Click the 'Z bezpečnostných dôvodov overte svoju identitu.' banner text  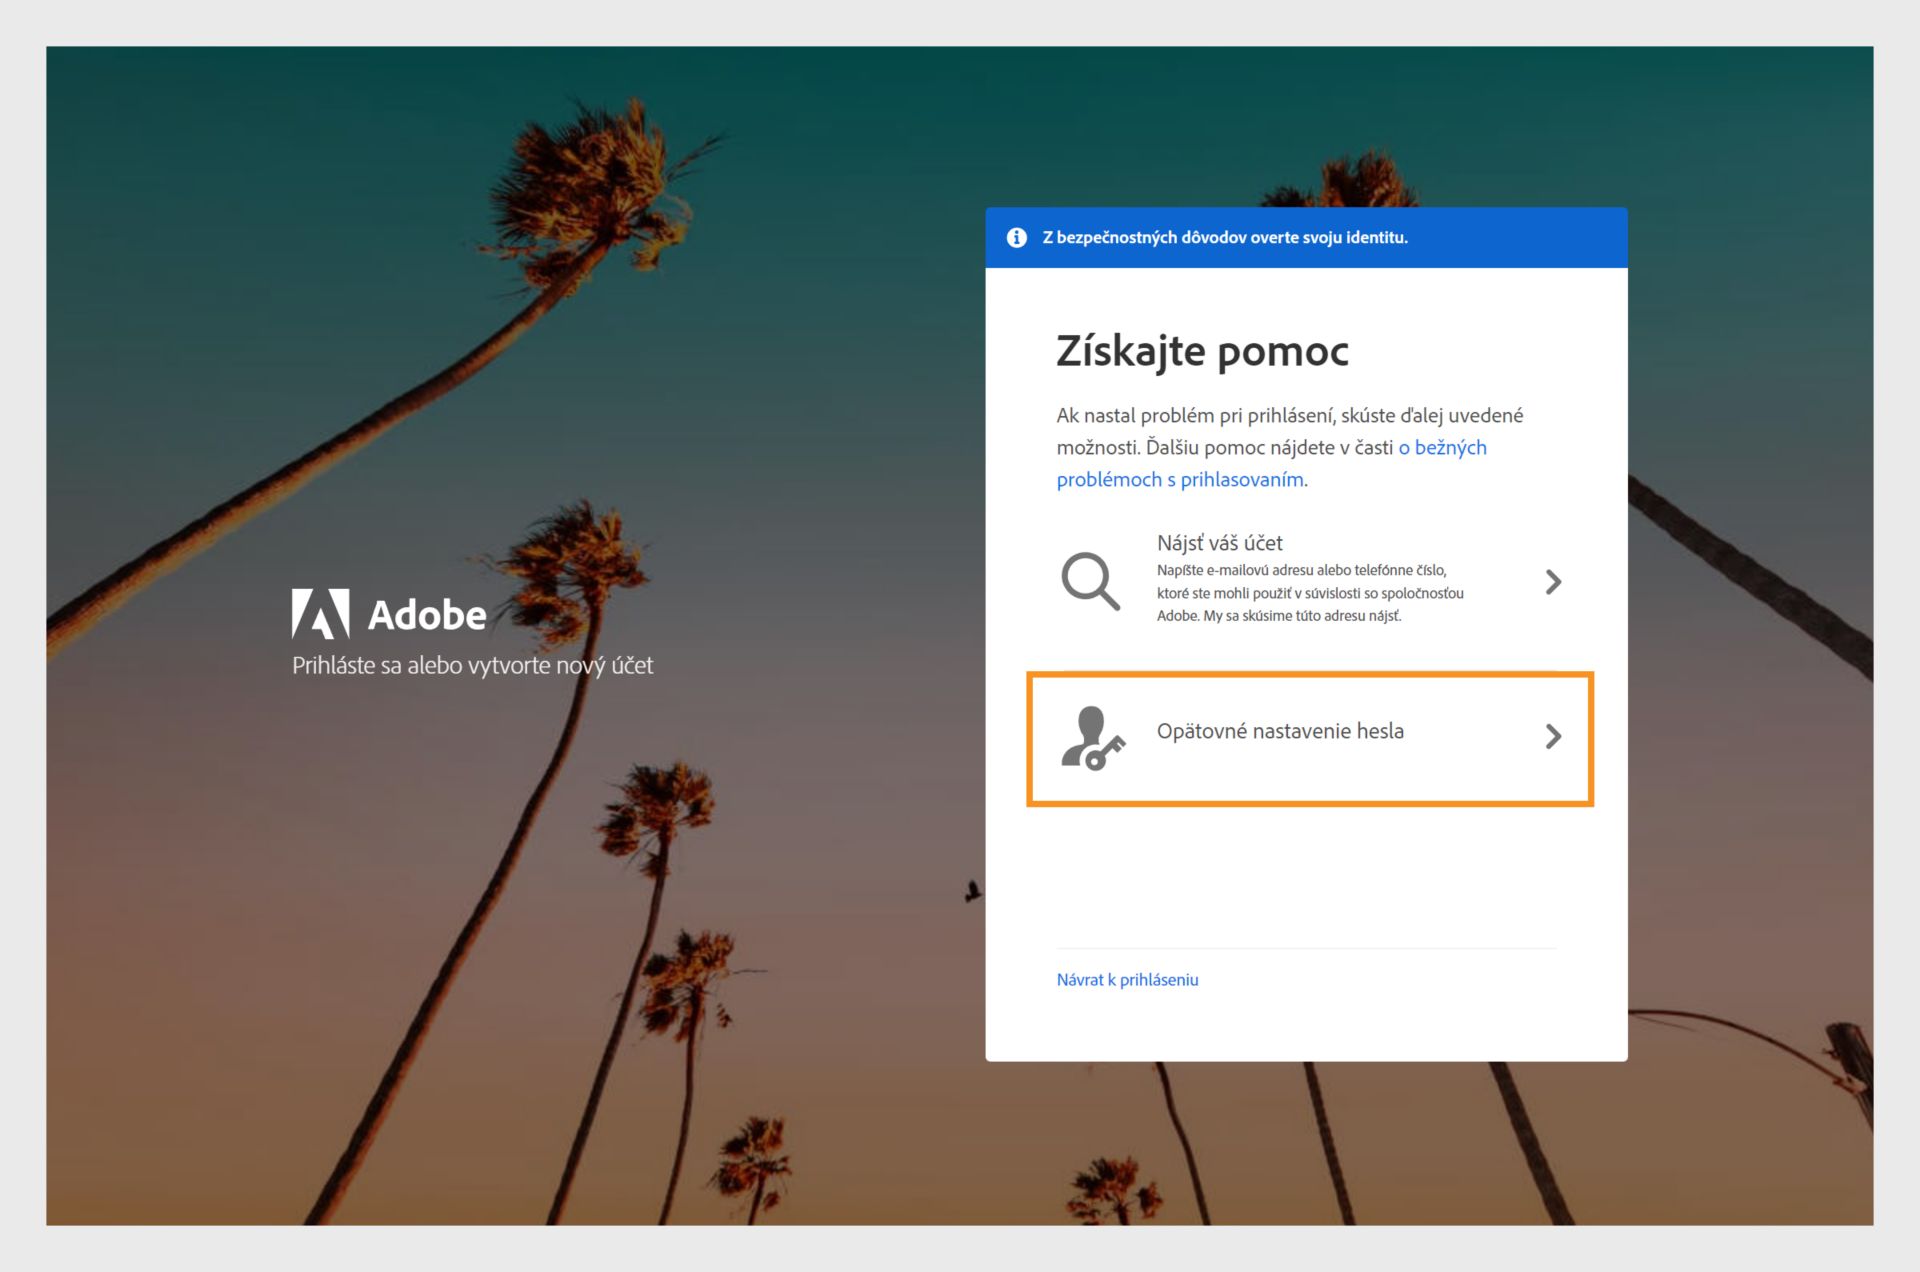[x=1225, y=237]
